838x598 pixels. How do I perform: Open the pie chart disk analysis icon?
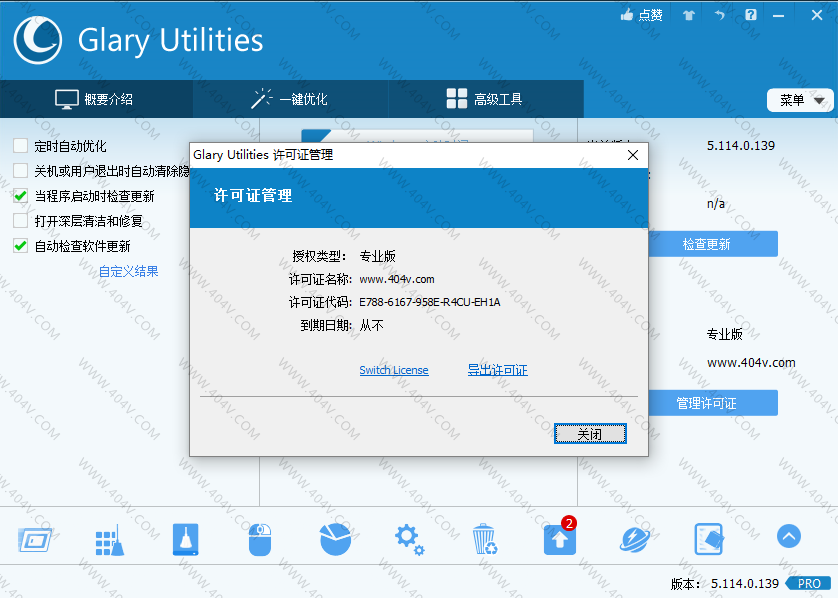pyautogui.click(x=334, y=539)
